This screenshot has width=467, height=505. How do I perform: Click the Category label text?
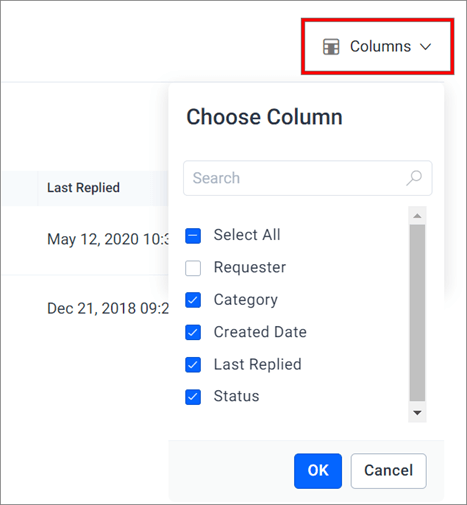(x=246, y=300)
